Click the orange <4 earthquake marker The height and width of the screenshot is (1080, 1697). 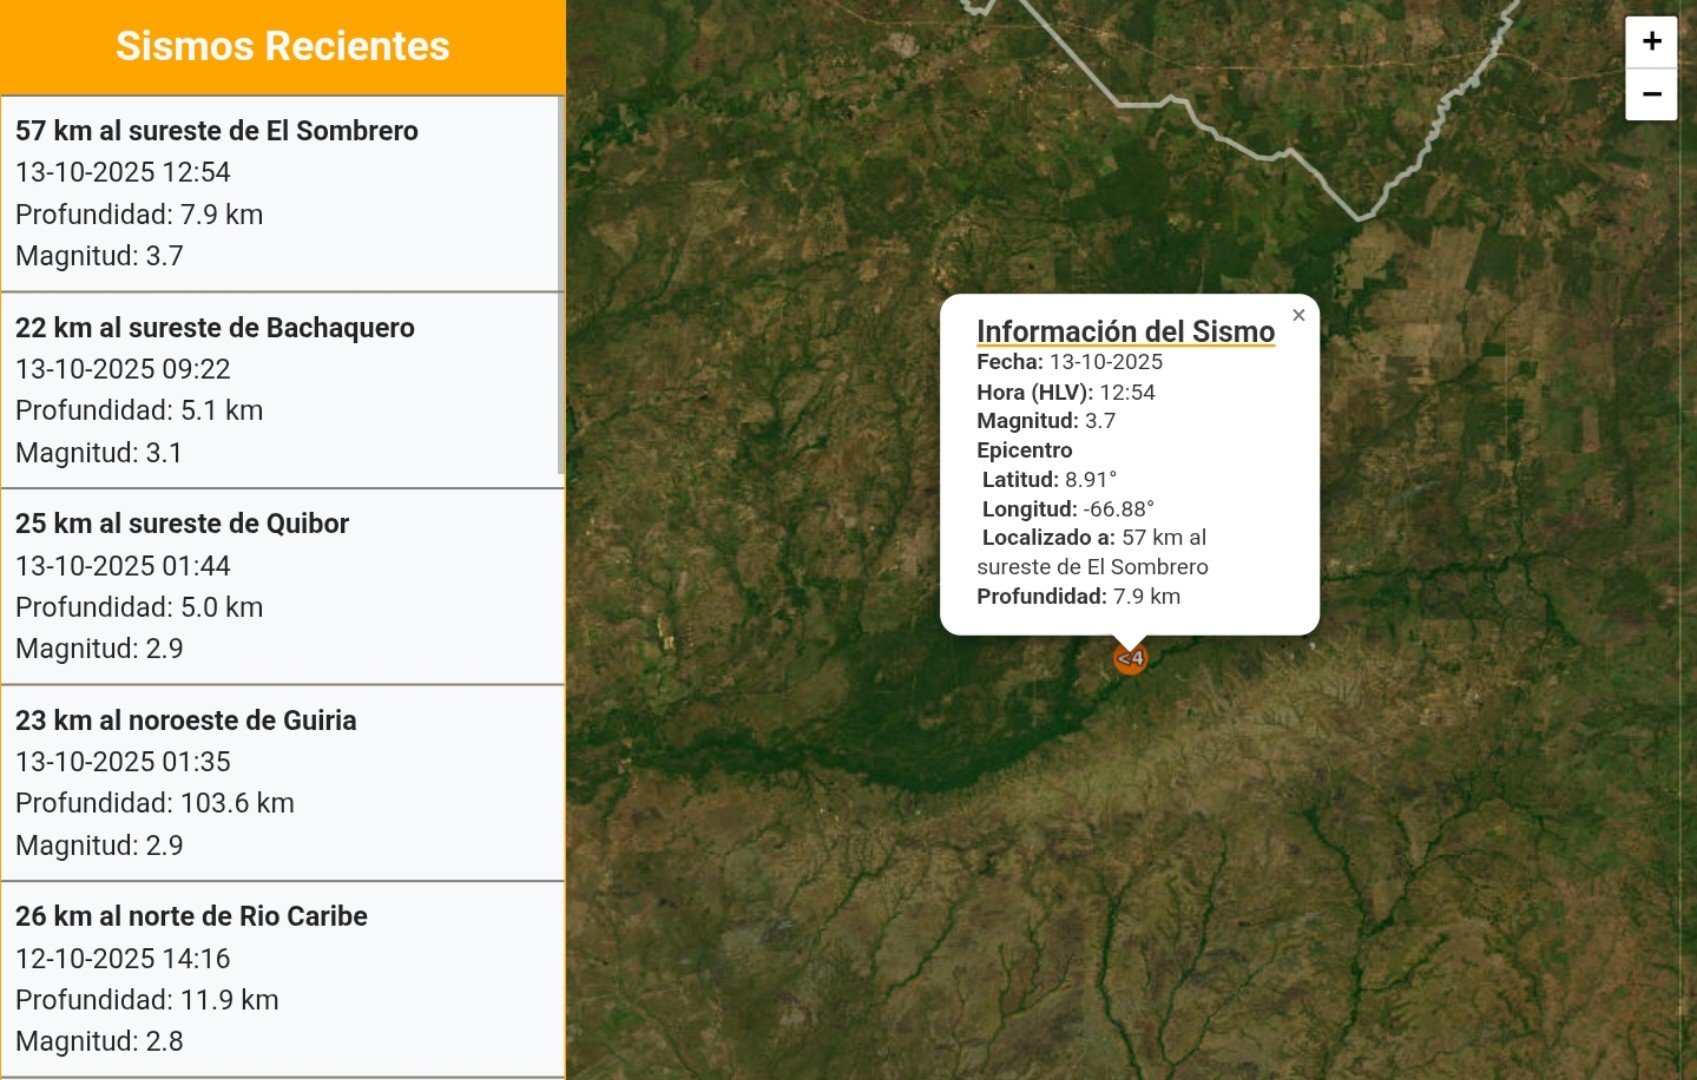pyautogui.click(x=1130, y=658)
